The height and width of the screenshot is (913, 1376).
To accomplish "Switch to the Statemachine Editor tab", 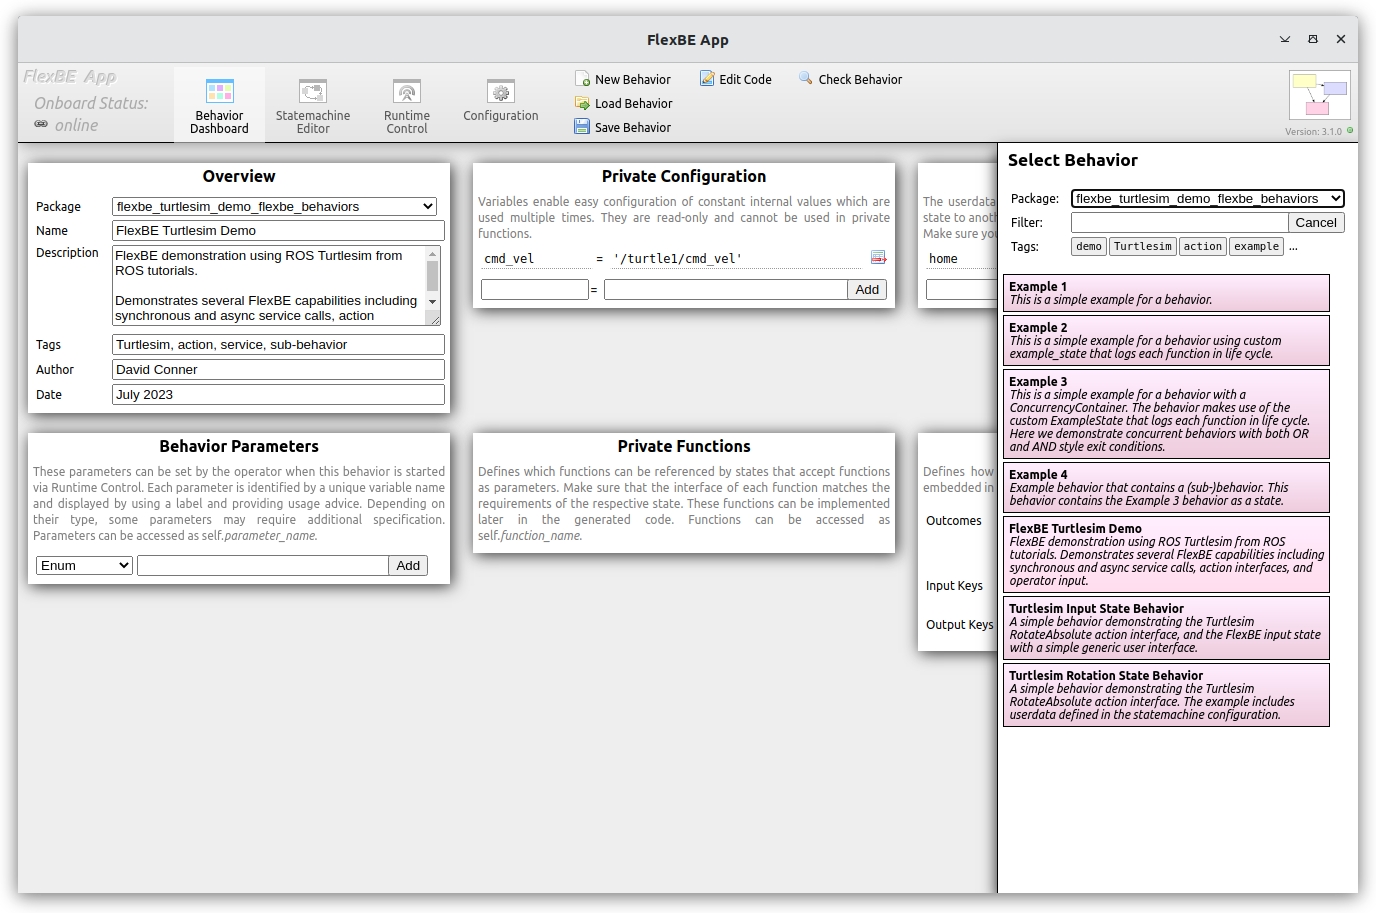I will [x=313, y=105].
